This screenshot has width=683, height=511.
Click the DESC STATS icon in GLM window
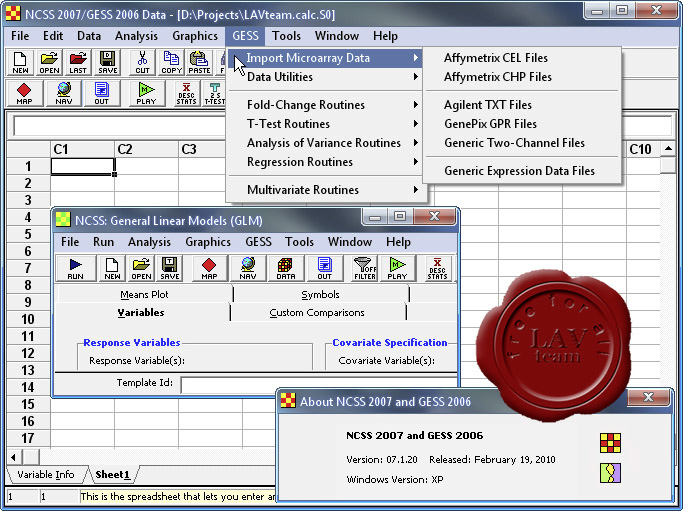(437, 268)
